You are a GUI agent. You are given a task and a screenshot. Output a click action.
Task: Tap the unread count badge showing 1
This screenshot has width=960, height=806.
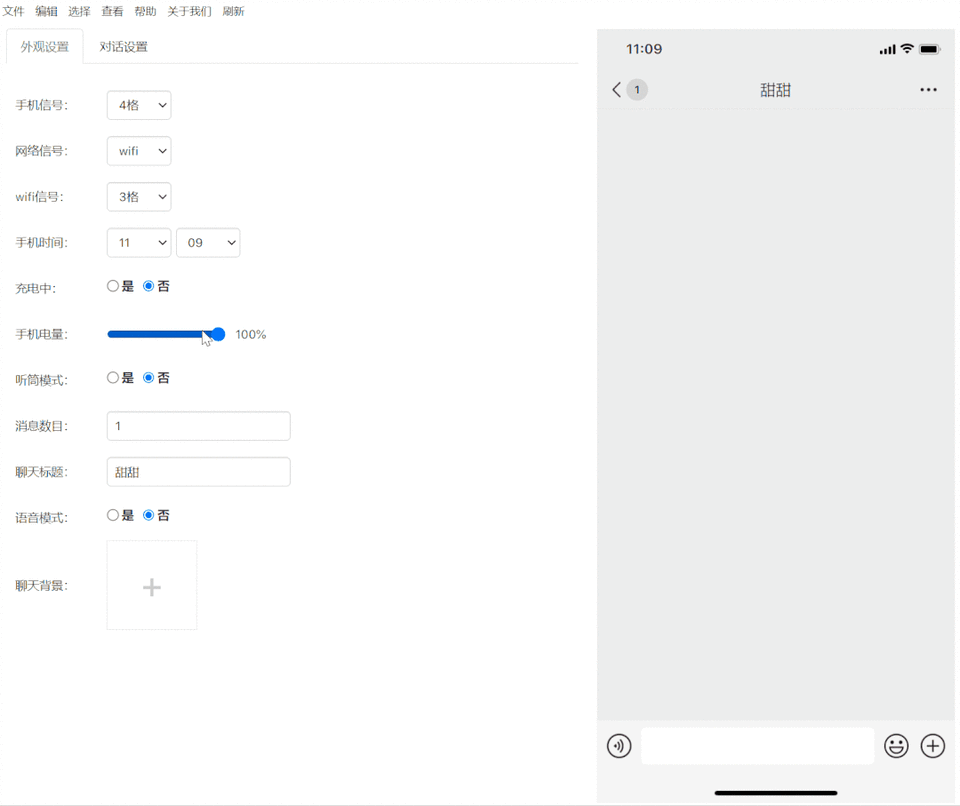pyautogui.click(x=637, y=90)
